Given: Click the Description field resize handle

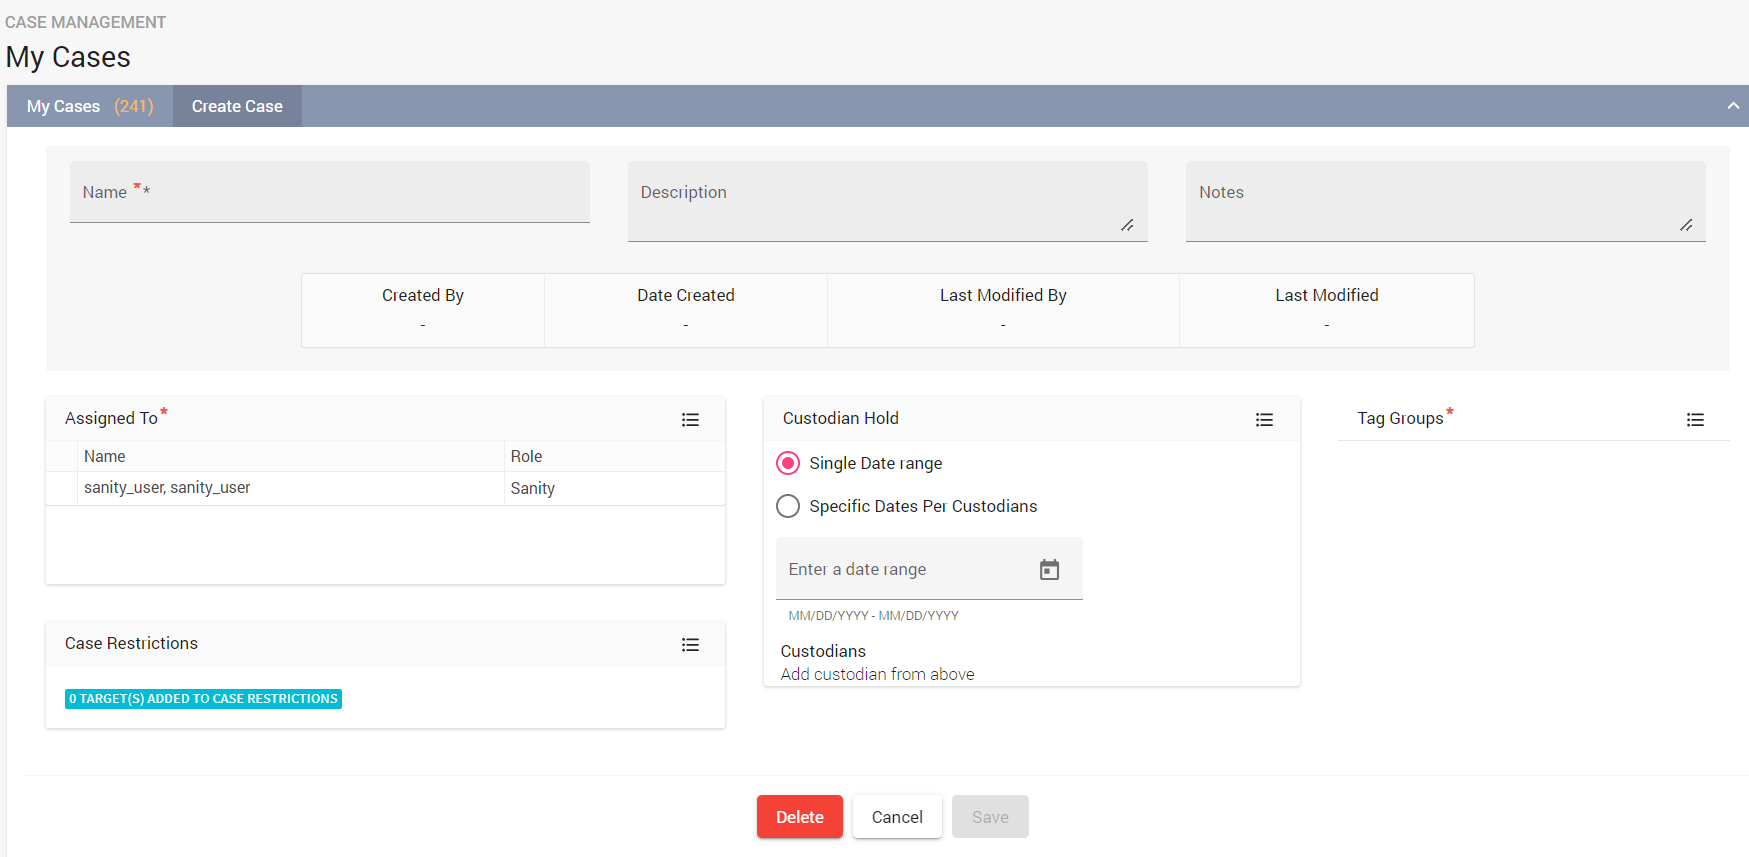Looking at the screenshot, I should tap(1127, 225).
